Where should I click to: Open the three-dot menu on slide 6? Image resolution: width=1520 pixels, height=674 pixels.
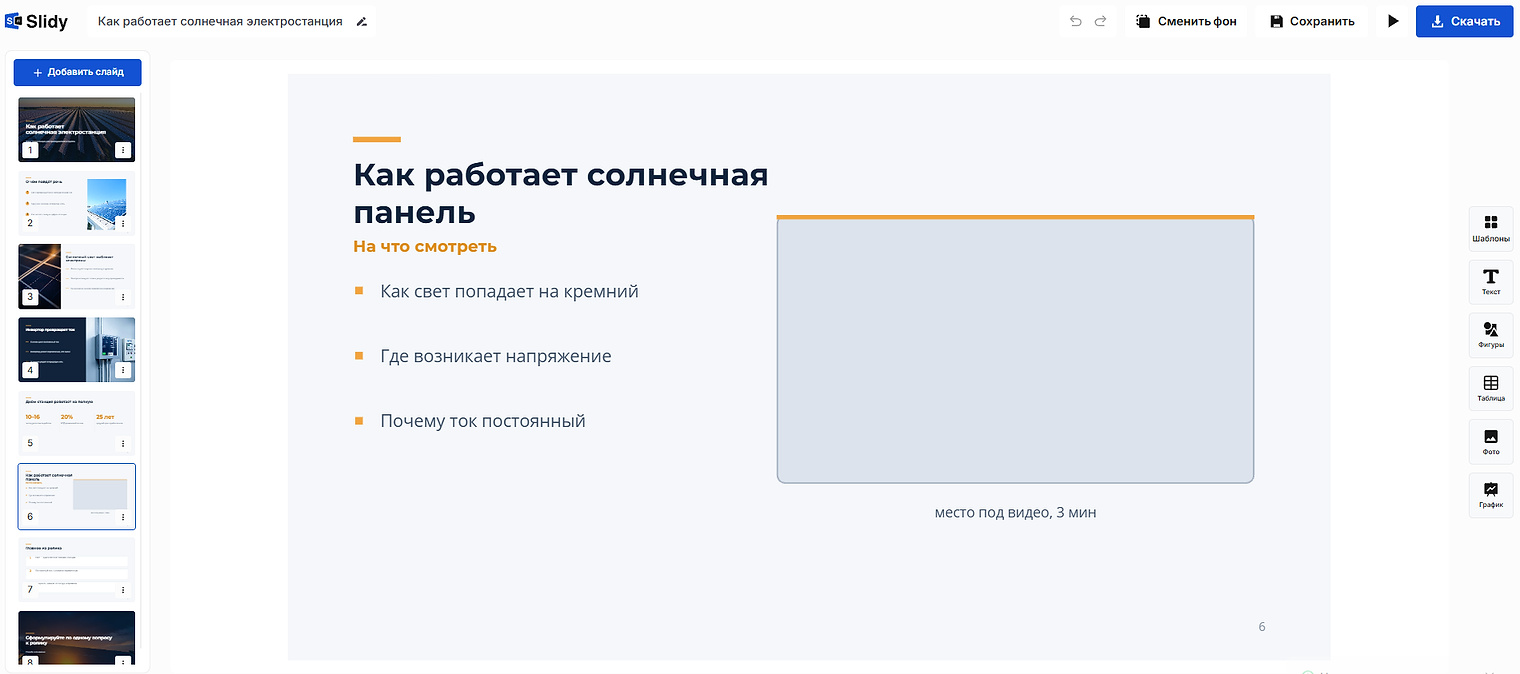click(123, 517)
